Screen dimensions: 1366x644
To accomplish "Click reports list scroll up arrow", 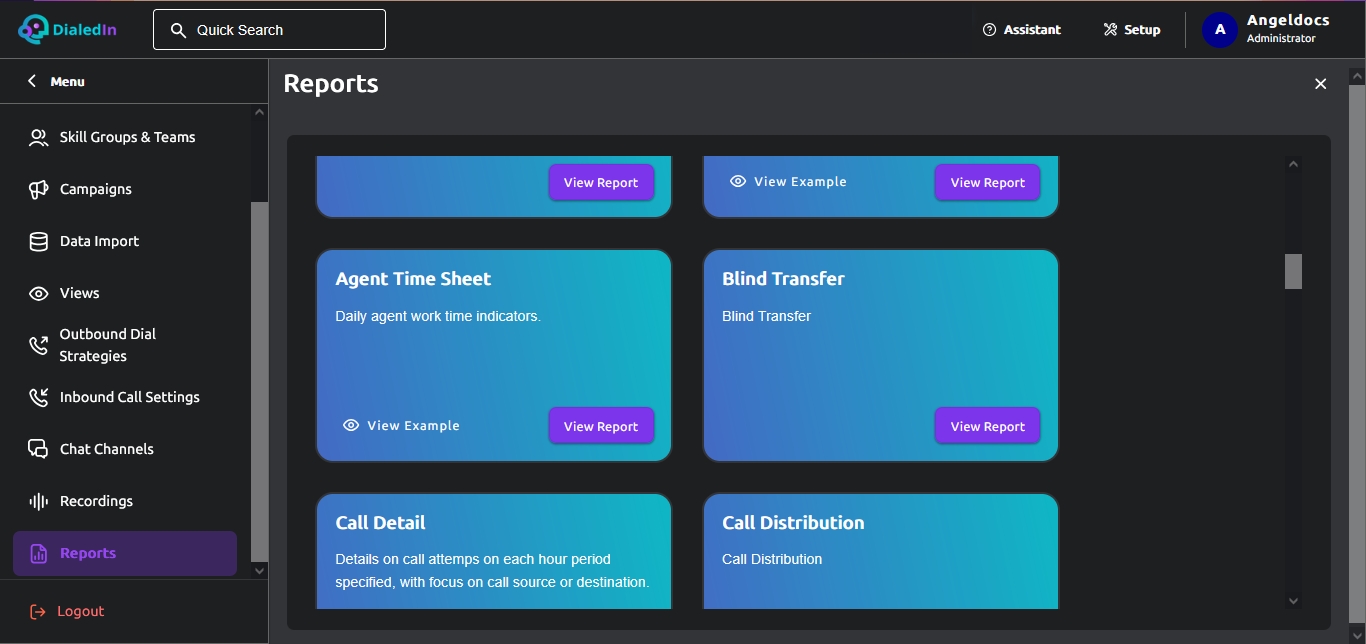I will (1293, 164).
